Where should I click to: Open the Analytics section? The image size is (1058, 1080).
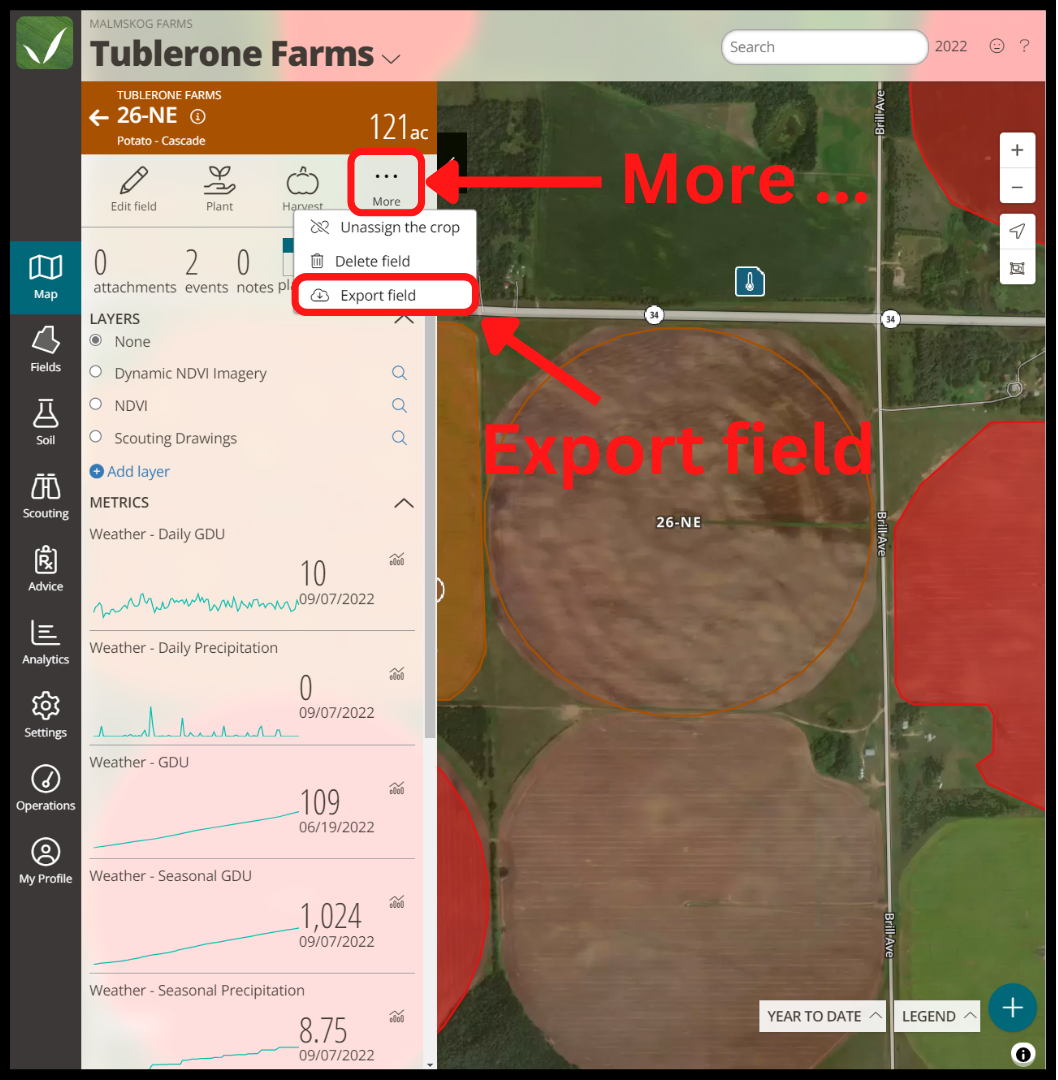point(45,642)
